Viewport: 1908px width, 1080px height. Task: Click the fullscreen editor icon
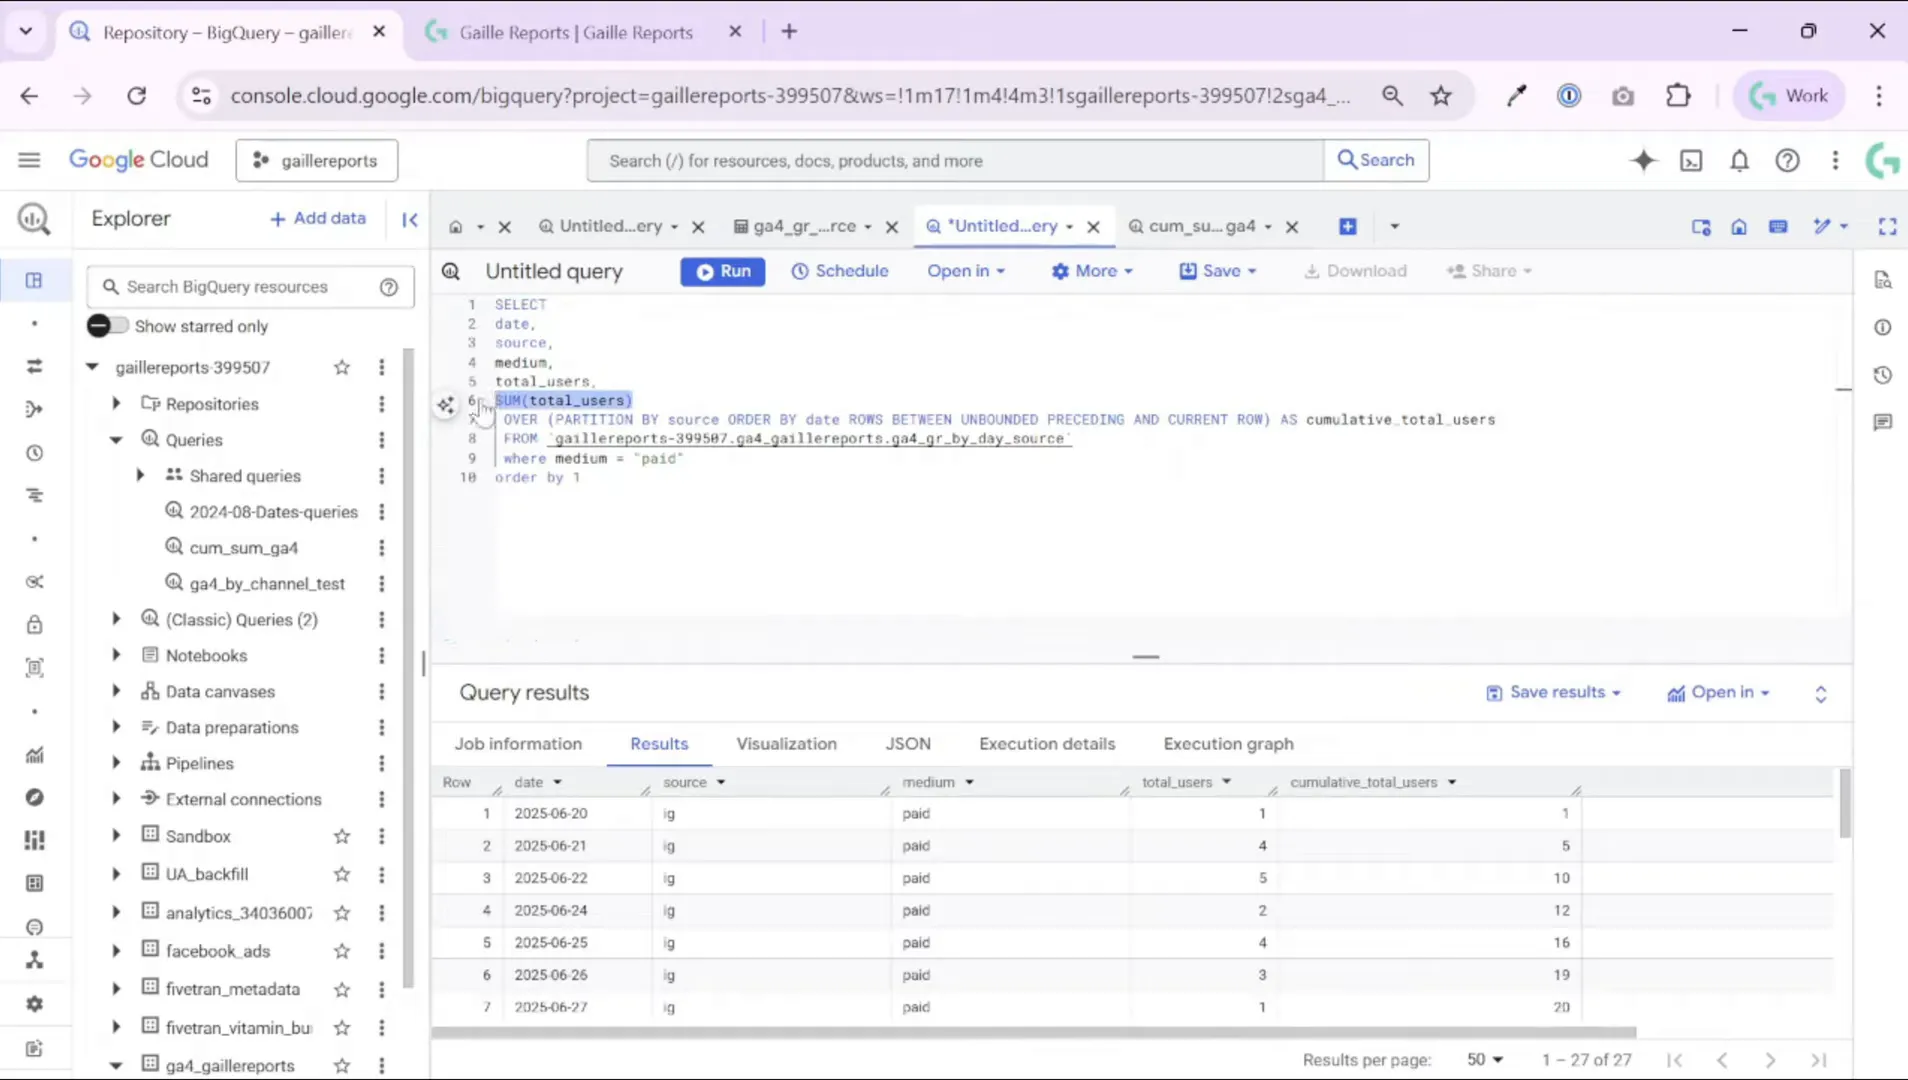click(x=1887, y=227)
